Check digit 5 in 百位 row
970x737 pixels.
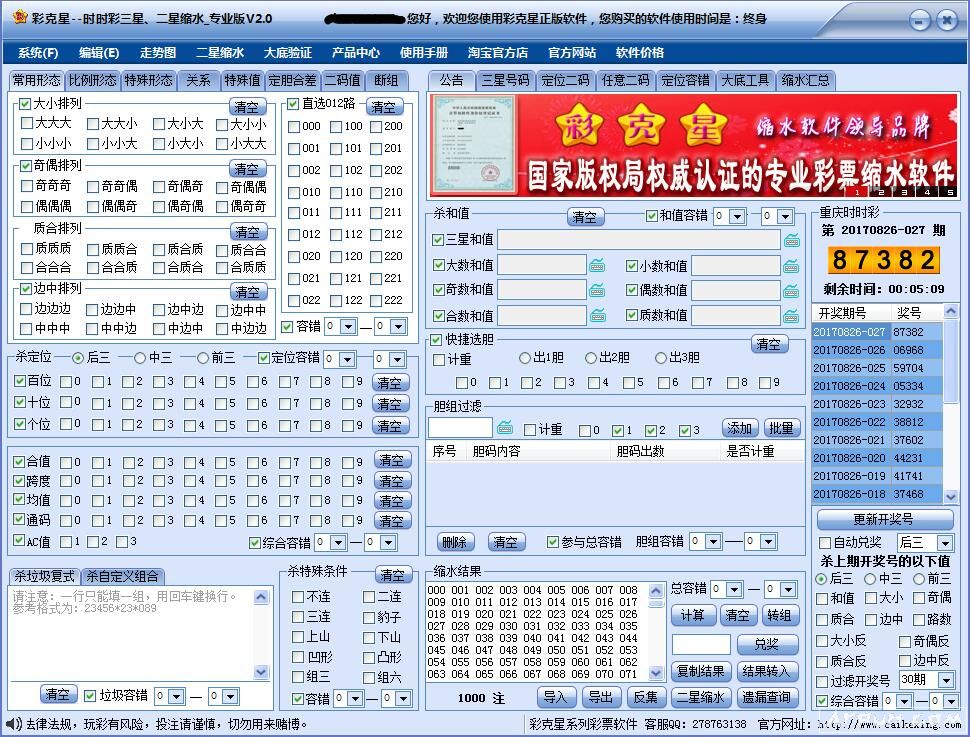click(x=223, y=381)
